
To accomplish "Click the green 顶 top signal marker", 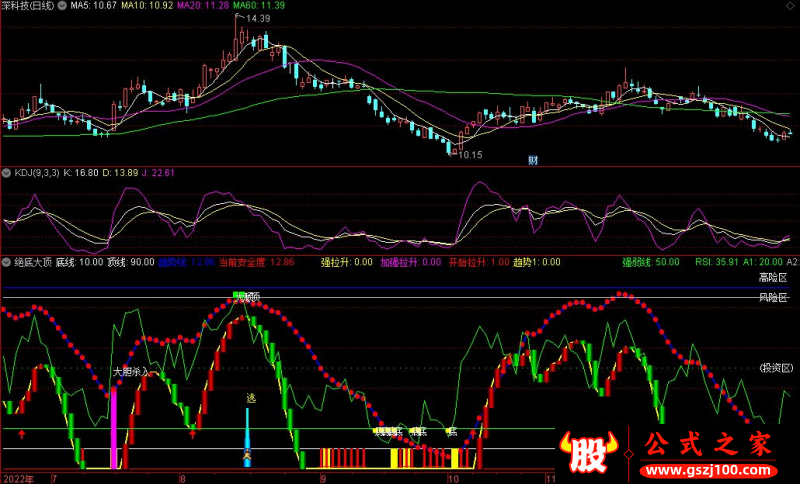I will pyautogui.click(x=239, y=296).
